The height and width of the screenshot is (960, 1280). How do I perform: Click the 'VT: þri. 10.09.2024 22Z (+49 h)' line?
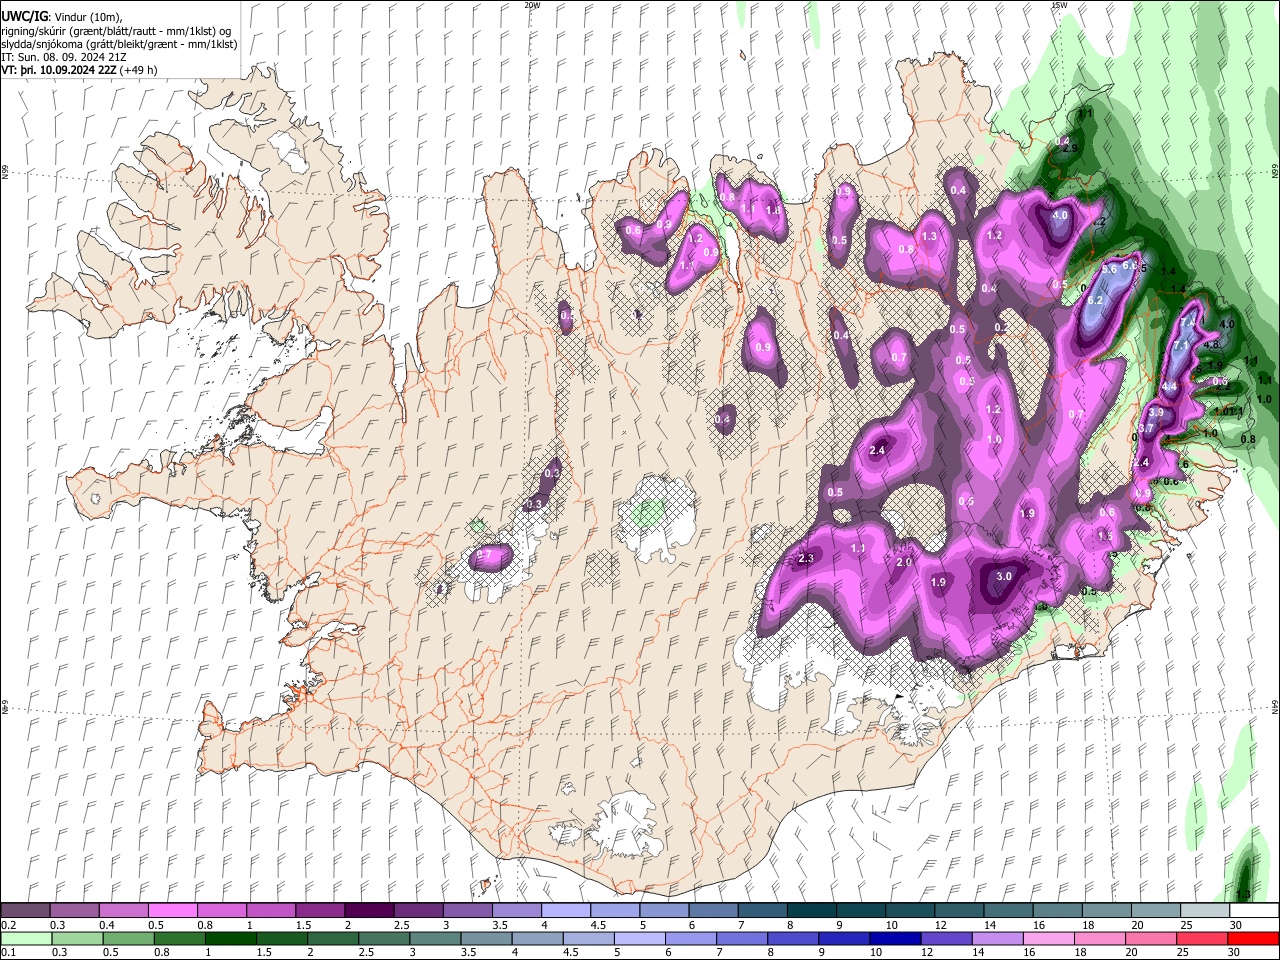[x=79, y=70]
